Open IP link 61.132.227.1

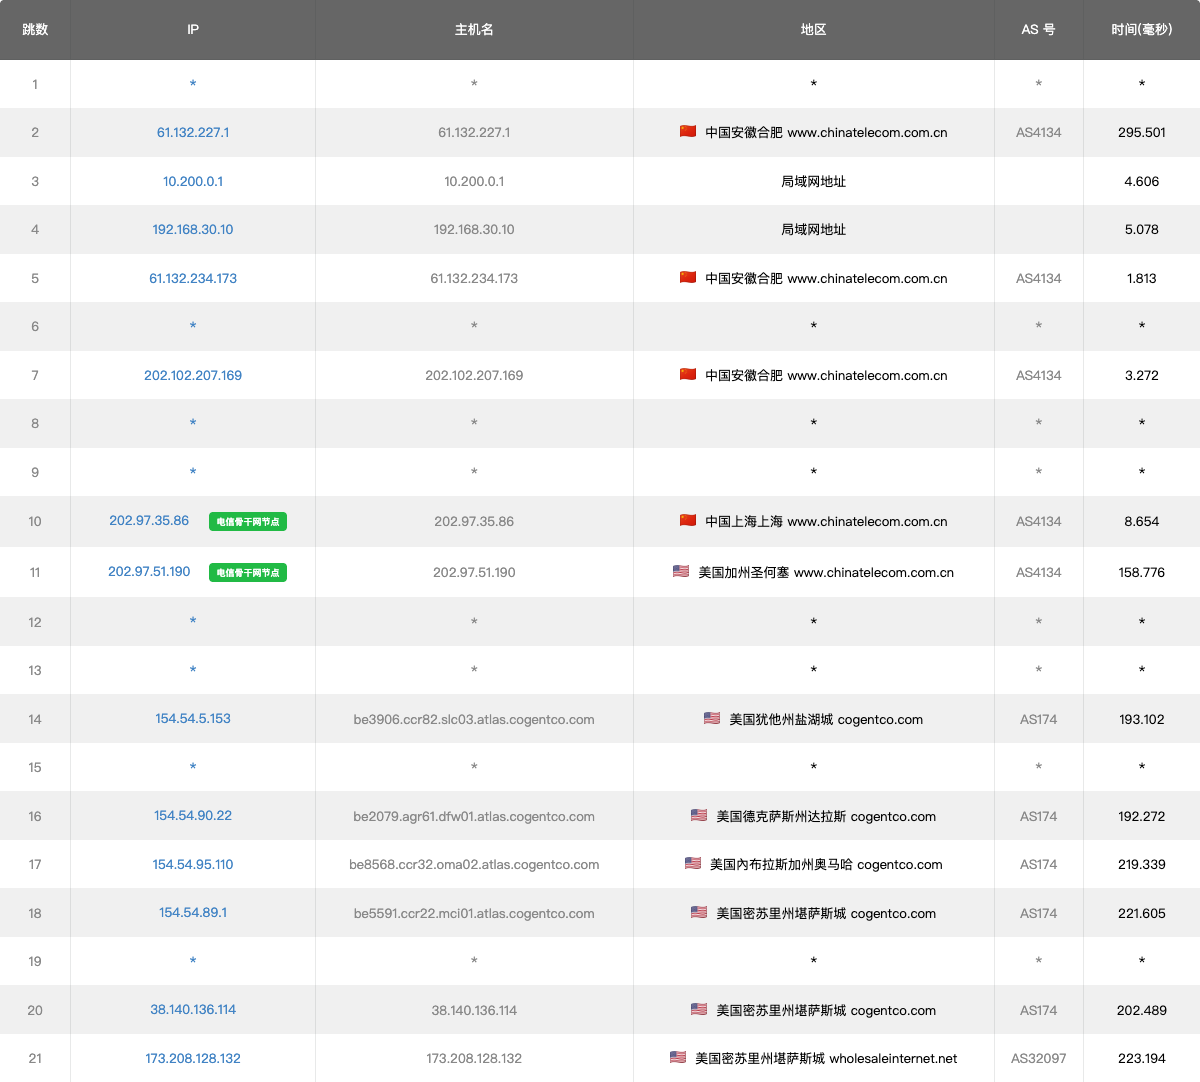coord(193,132)
